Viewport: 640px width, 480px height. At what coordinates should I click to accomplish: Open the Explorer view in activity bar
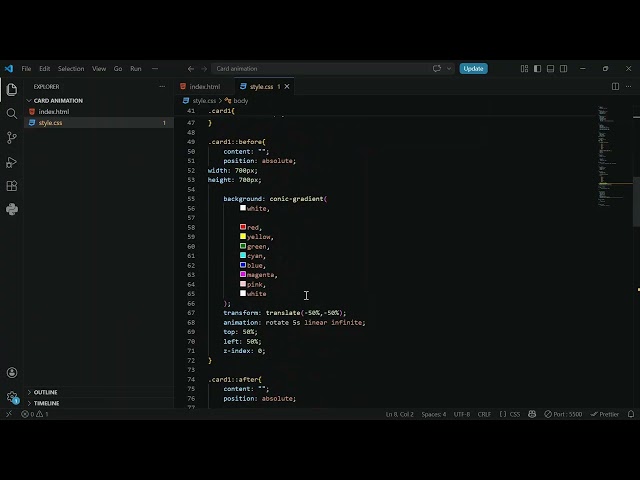12,89
